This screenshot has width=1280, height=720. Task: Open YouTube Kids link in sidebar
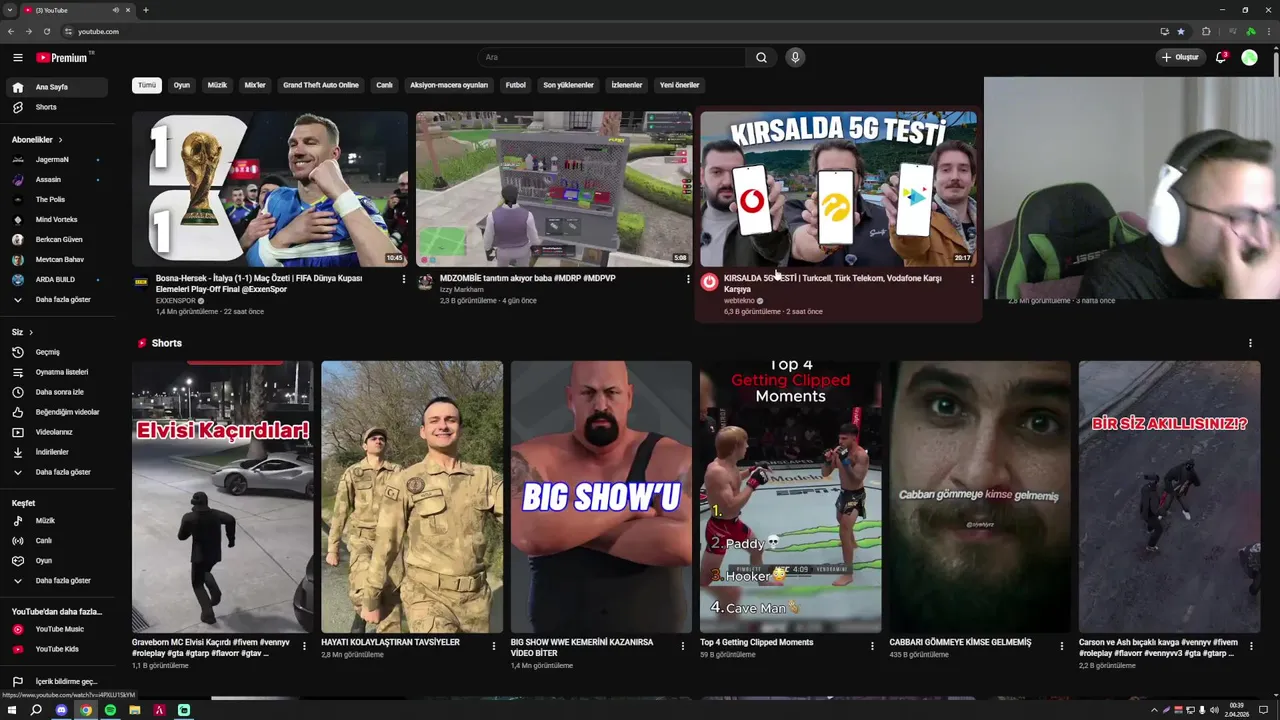[x=55, y=649]
